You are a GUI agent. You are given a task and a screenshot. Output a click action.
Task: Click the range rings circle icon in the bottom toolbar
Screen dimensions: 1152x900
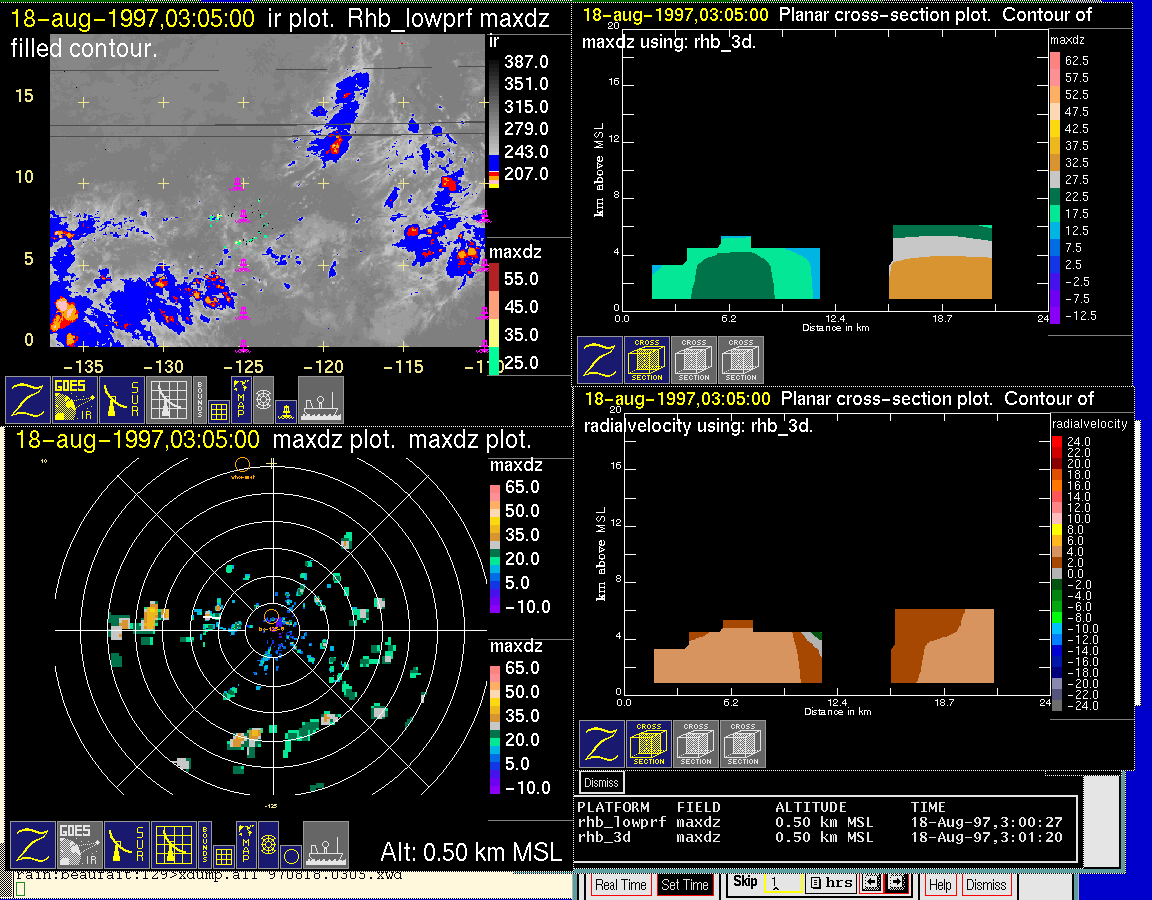pyautogui.click(x=289, y=856)
